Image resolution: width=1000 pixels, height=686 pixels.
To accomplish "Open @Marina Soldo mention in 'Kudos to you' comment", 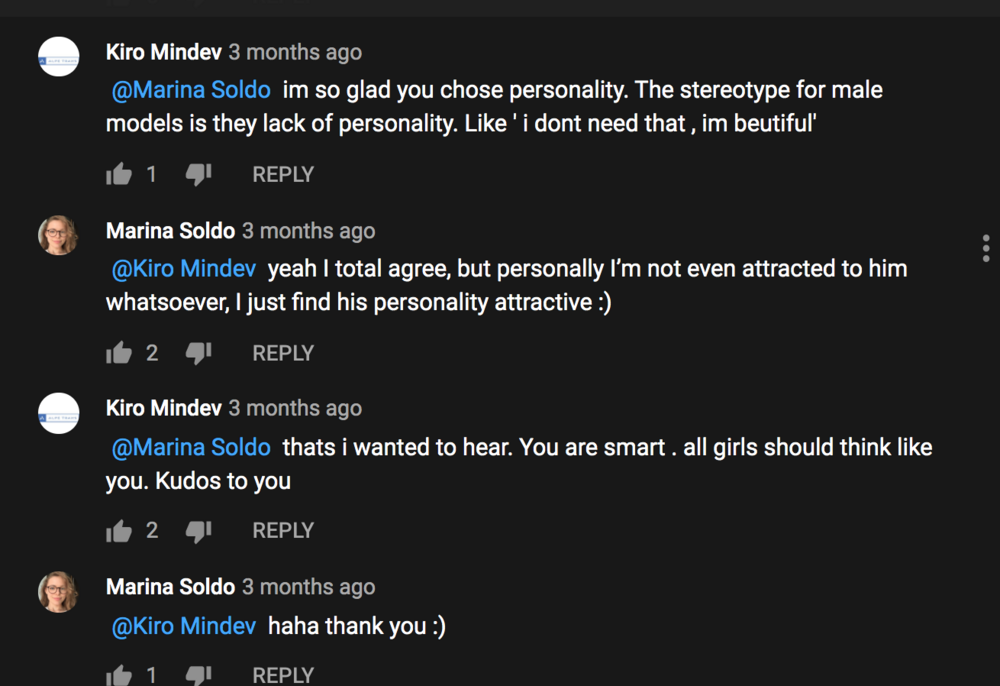I will pyautogui.click(x=191, y=447).
